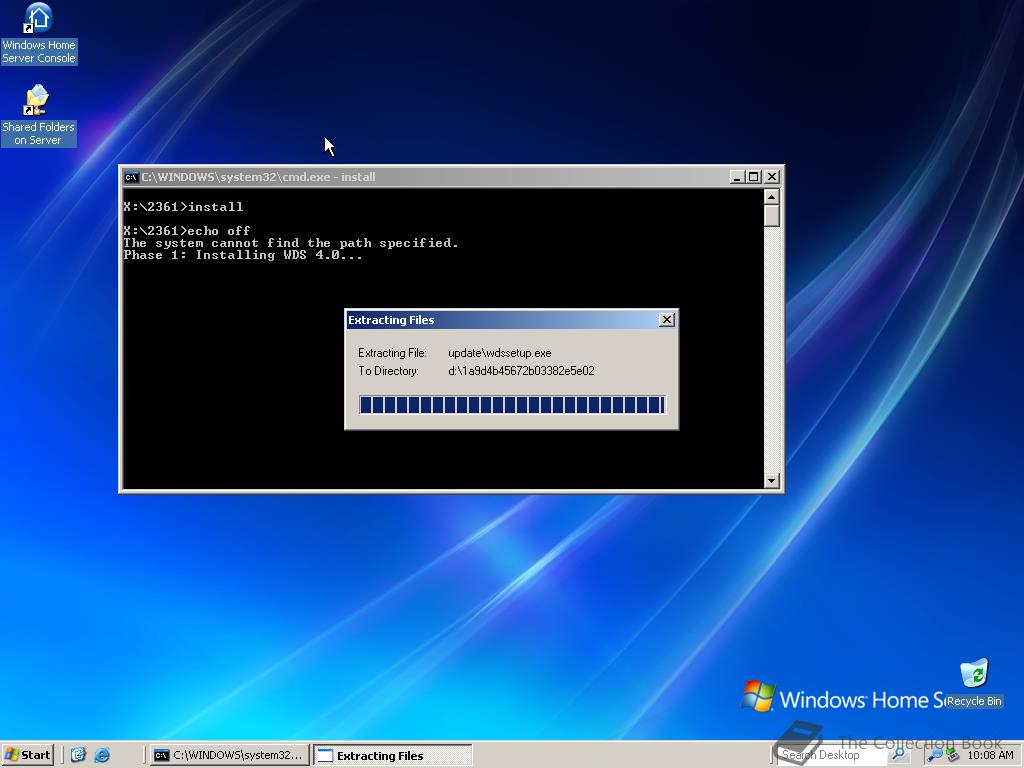Click the 10:08 AM taskbar clock
The width and height of the screenshot is (1024, 768).
point(990,755)
